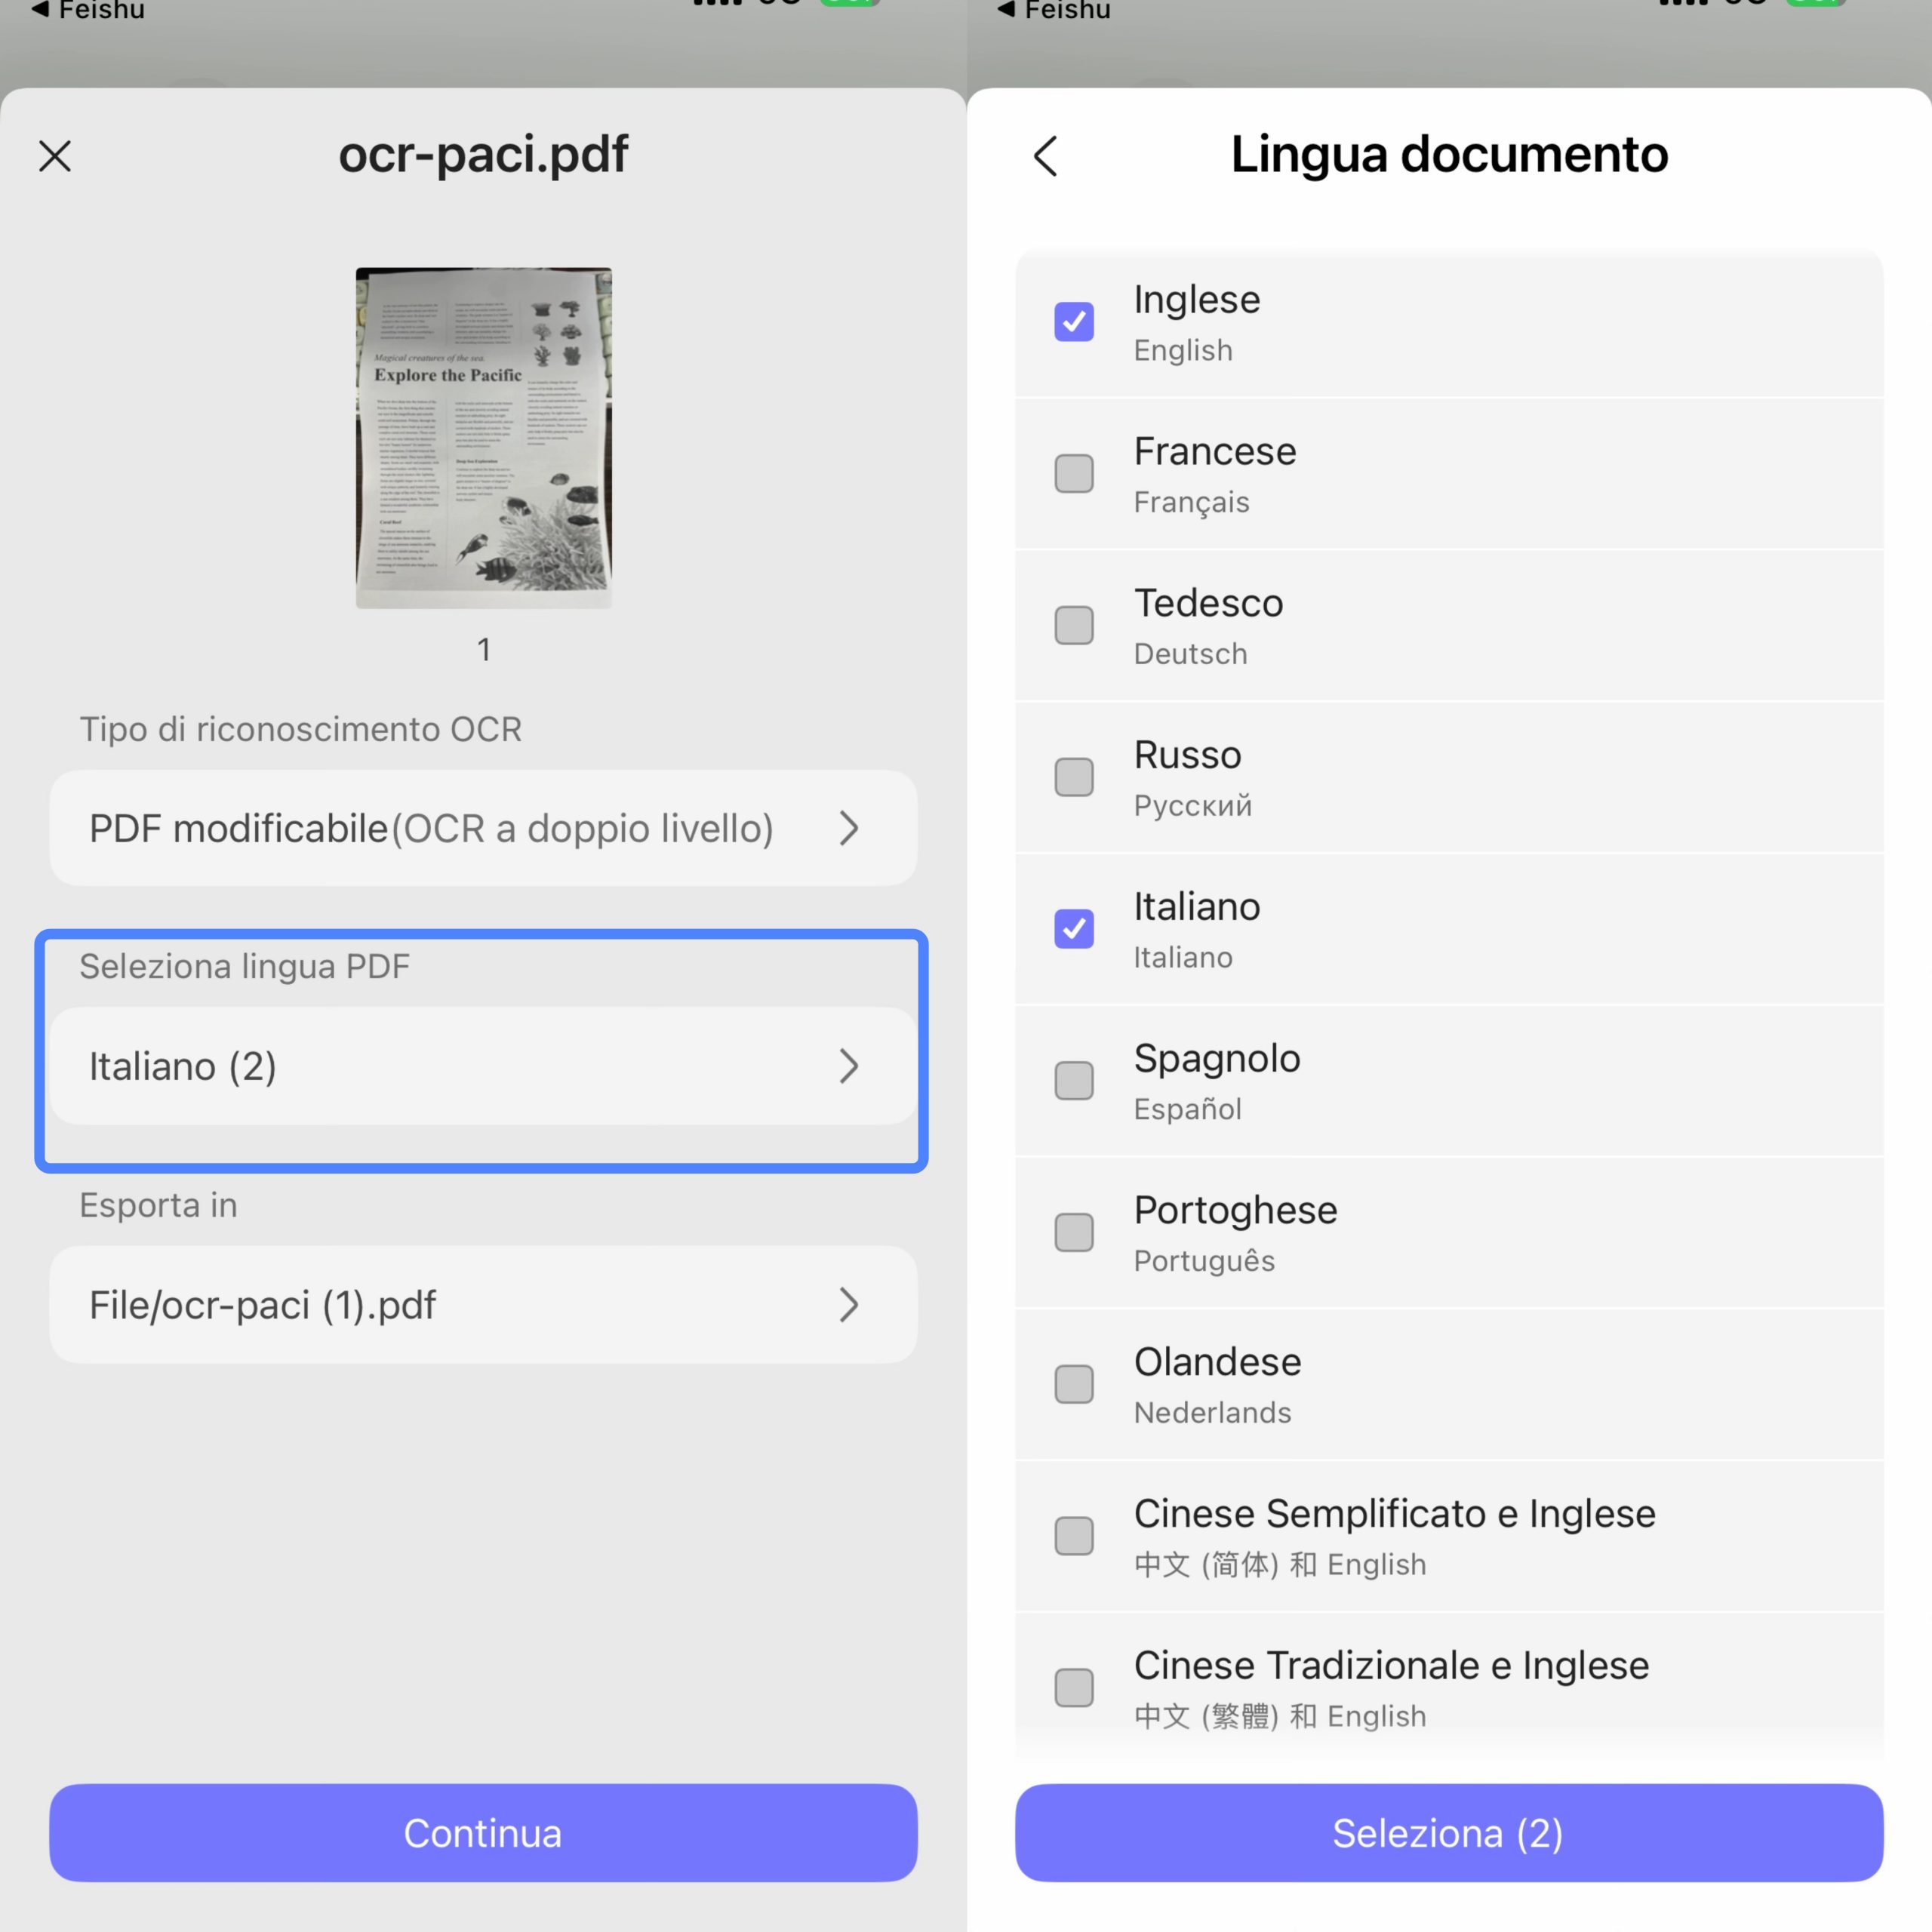Click the Seleziona lingua PDF label
The height and width of the screenshot is (1932, 1932).
click(x=245, y=966)
